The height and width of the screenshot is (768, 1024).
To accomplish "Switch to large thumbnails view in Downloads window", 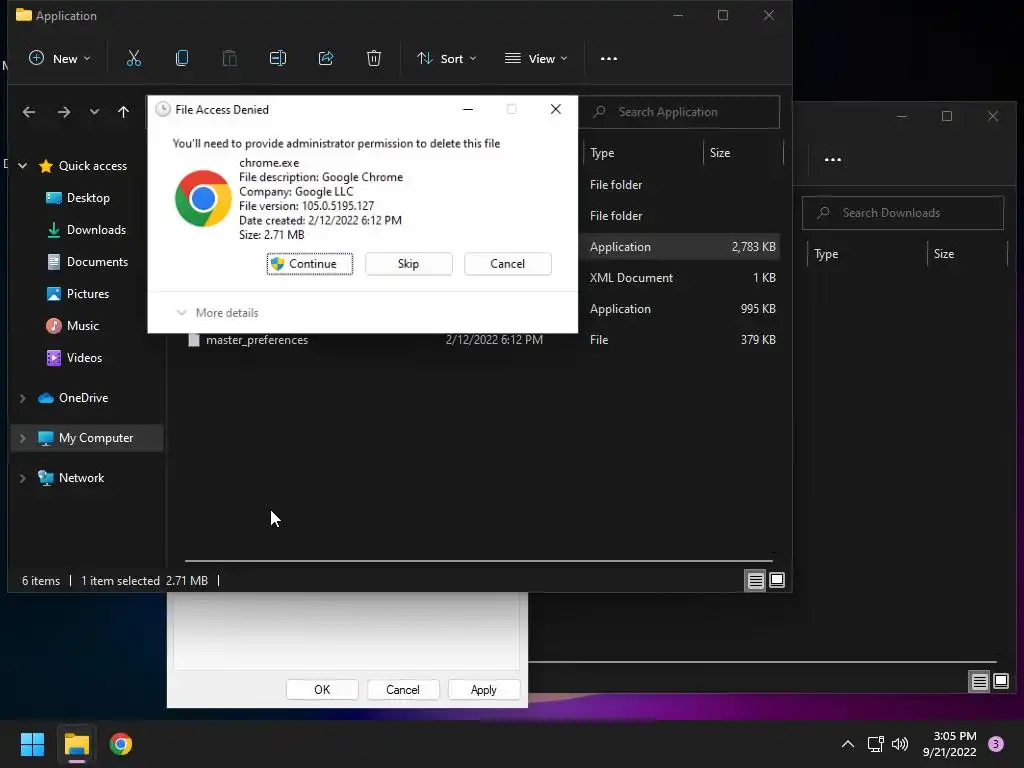I will pos(1000,682).
